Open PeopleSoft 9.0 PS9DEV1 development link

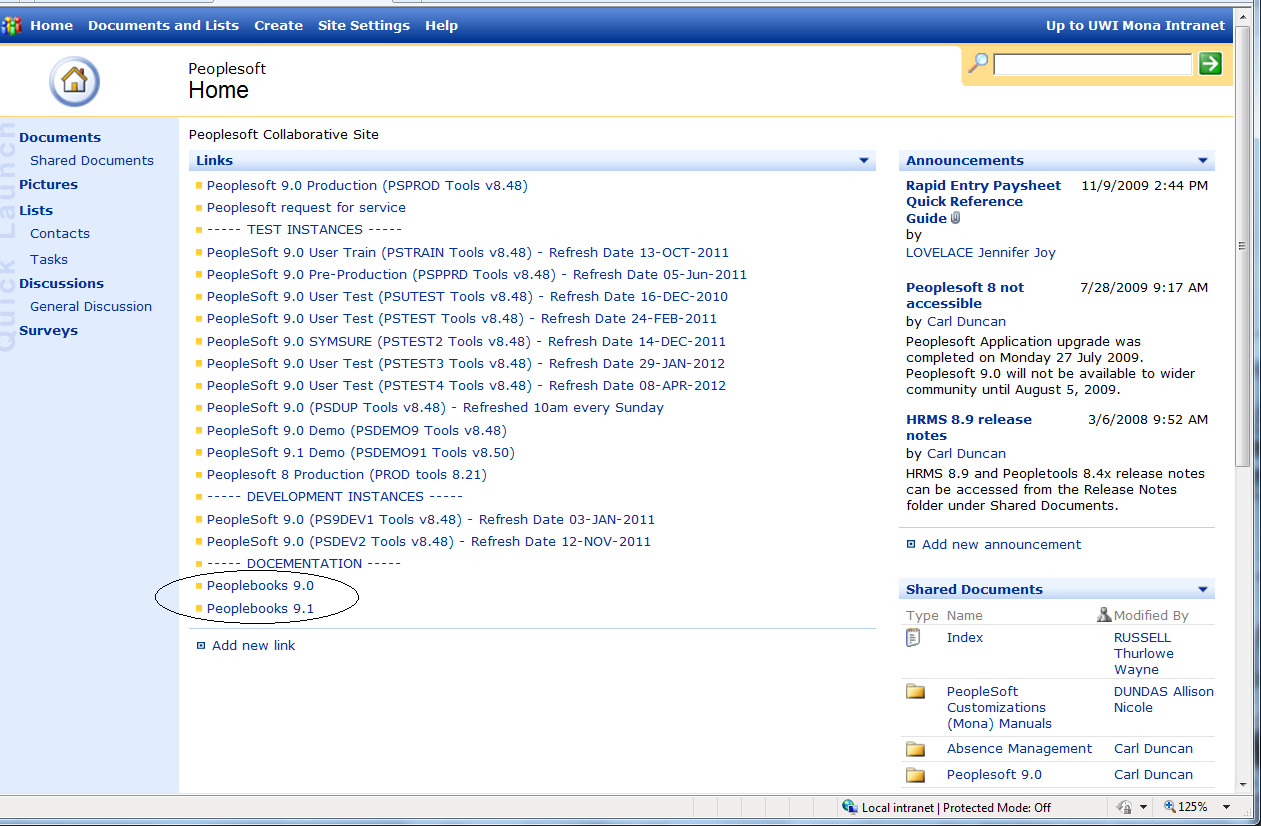(x=431, y=520)
